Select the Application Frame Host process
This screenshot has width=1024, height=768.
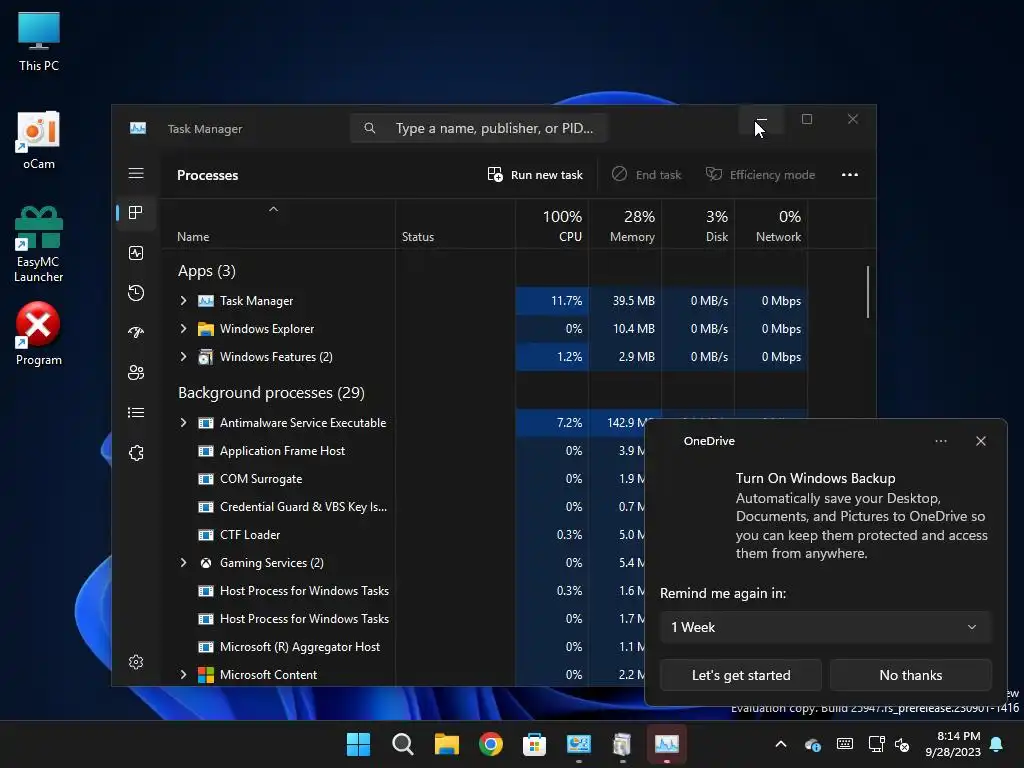click(x=403, y=451)
